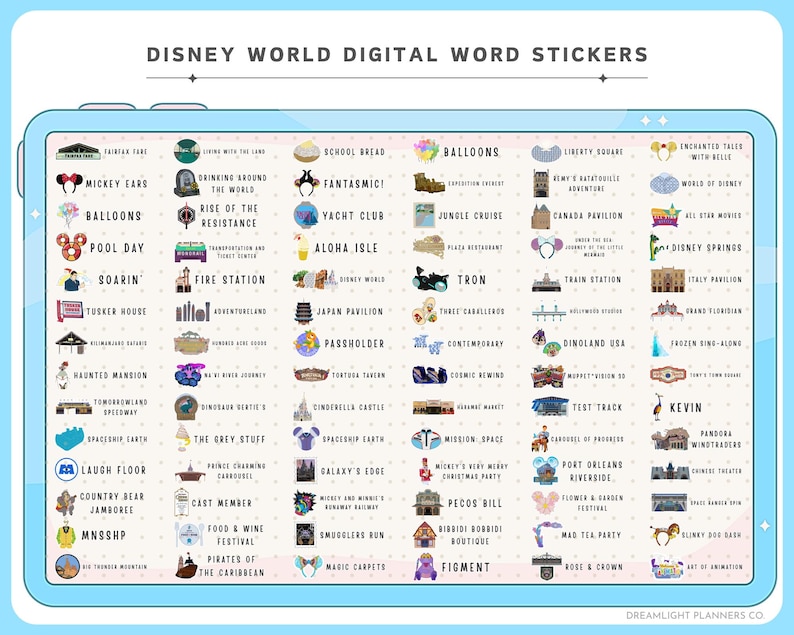Choose the Monorail station icon
794x635 pixels.
pos(190,252)
